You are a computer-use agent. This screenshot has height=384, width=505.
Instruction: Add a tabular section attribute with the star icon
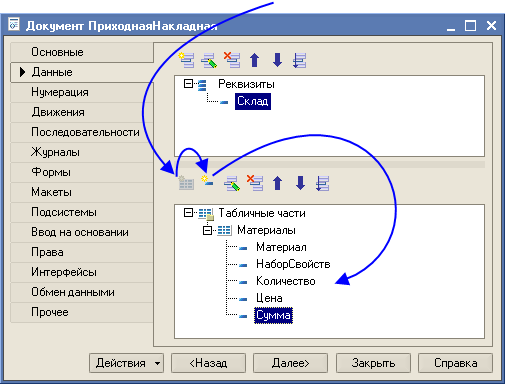click(207, 181)
